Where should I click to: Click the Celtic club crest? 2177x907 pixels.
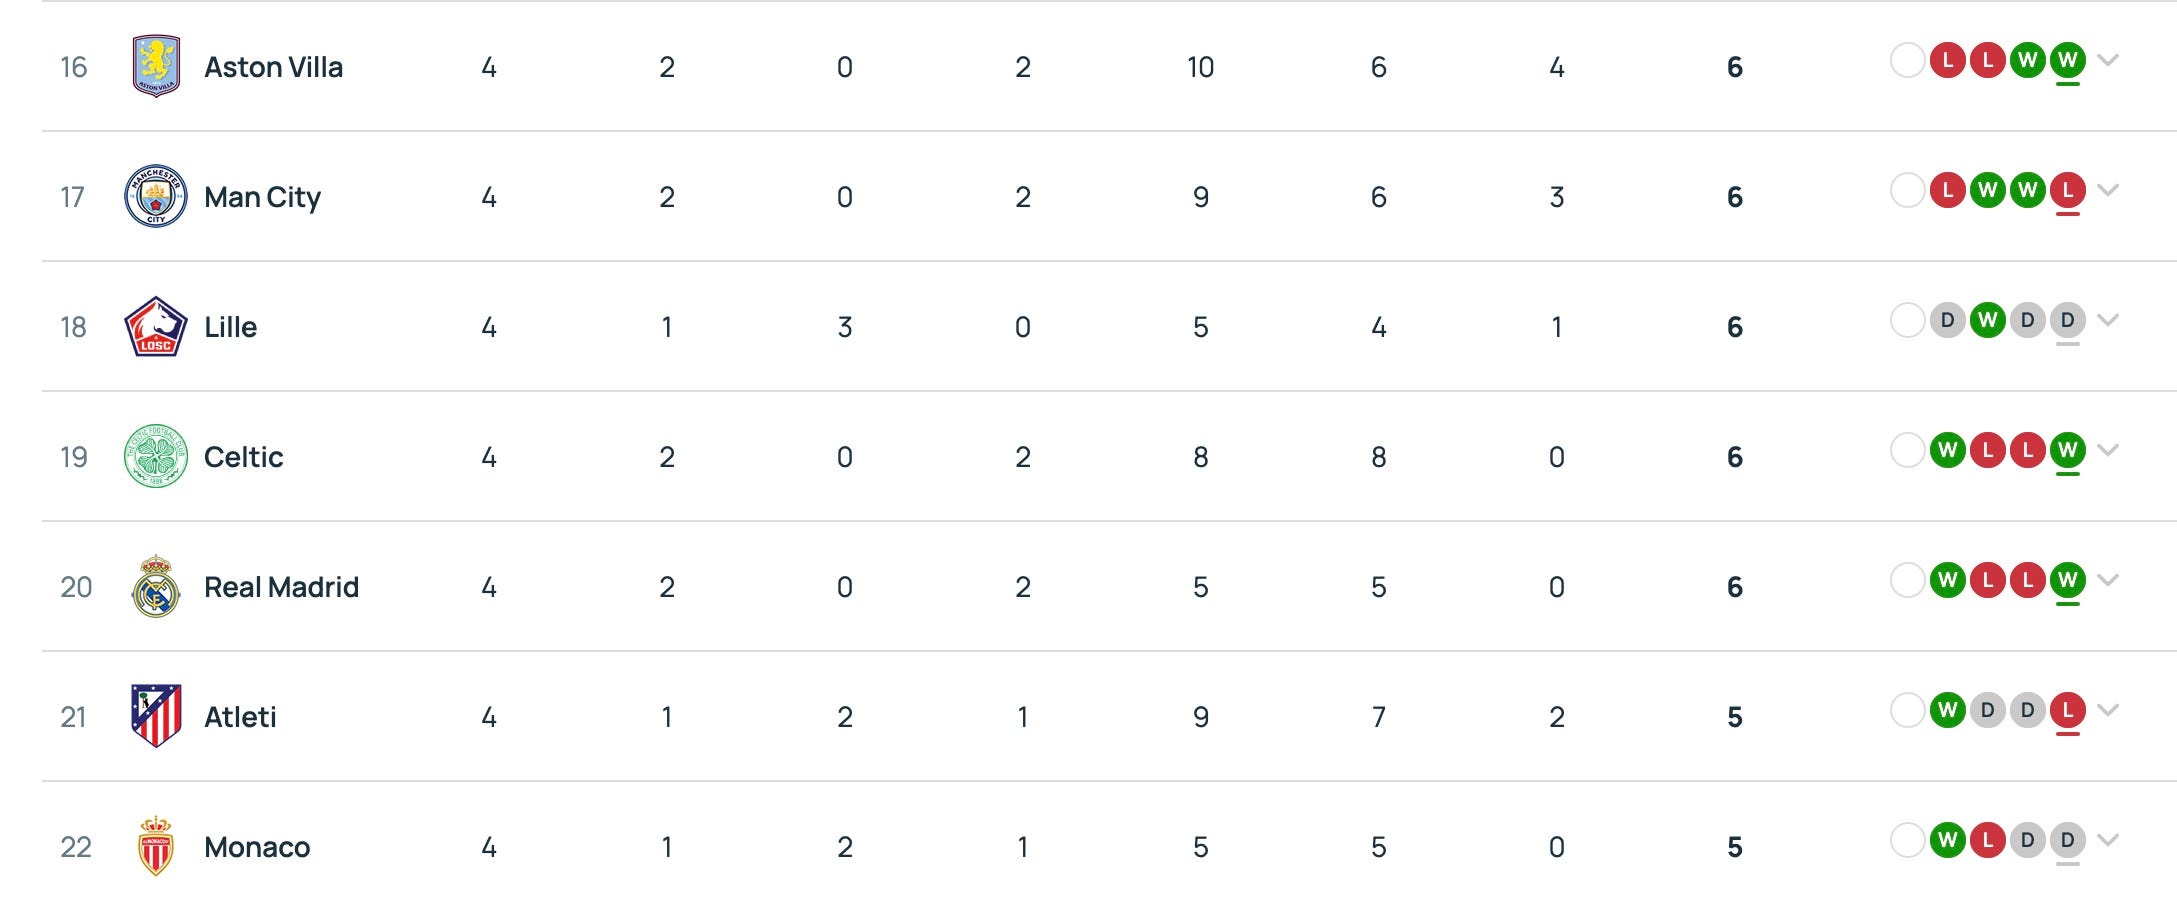[x=156, y=456]
